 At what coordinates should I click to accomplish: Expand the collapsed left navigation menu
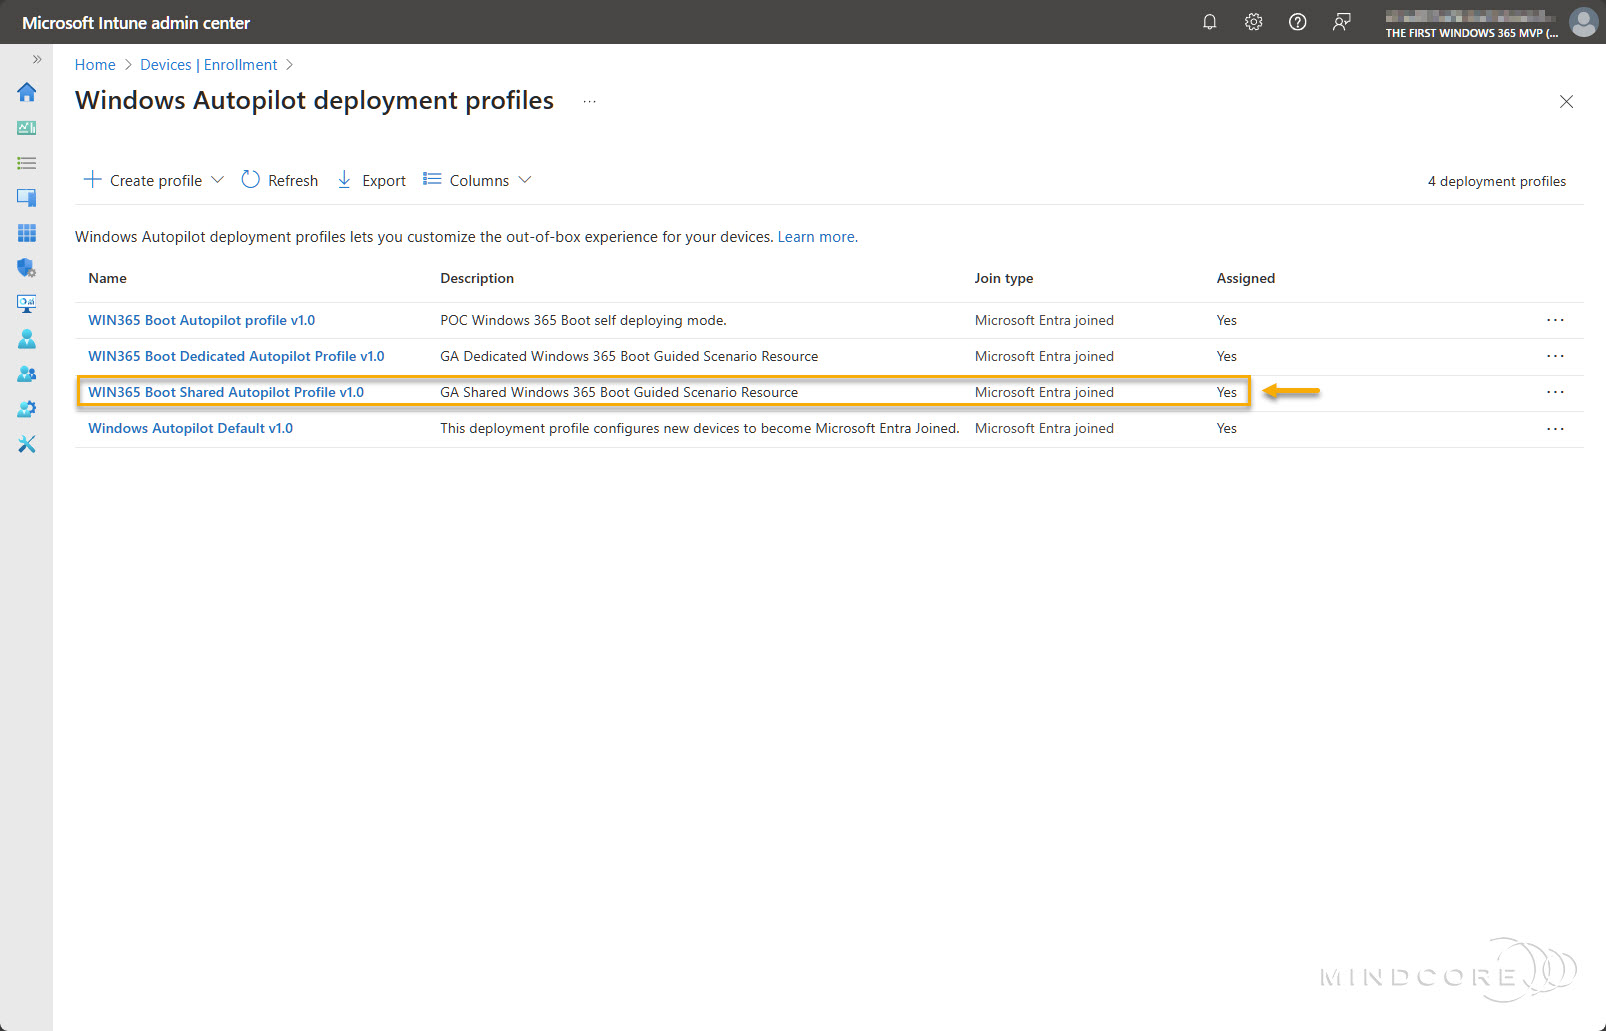[37, 59]
